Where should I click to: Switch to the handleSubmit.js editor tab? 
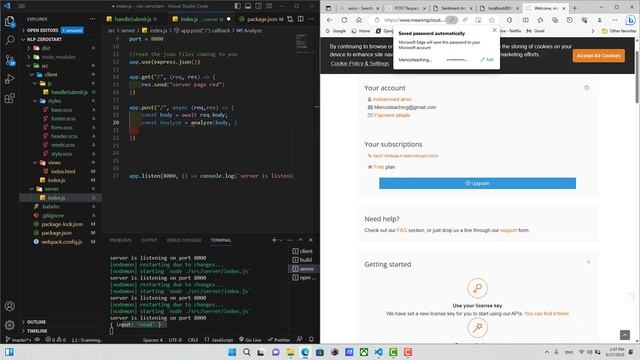pyautogui.click(x=133, y=19)
